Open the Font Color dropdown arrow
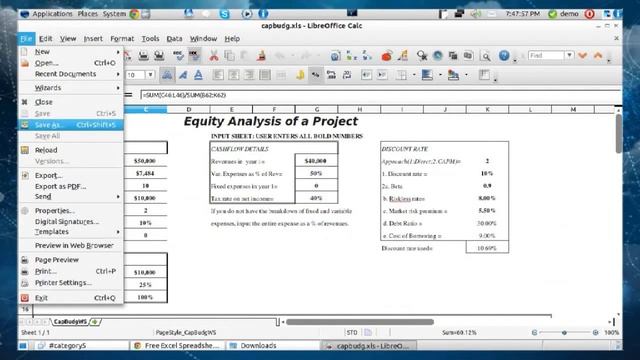Image resolution: width=640 pixels, height=360 pixels. pos(466,75)
